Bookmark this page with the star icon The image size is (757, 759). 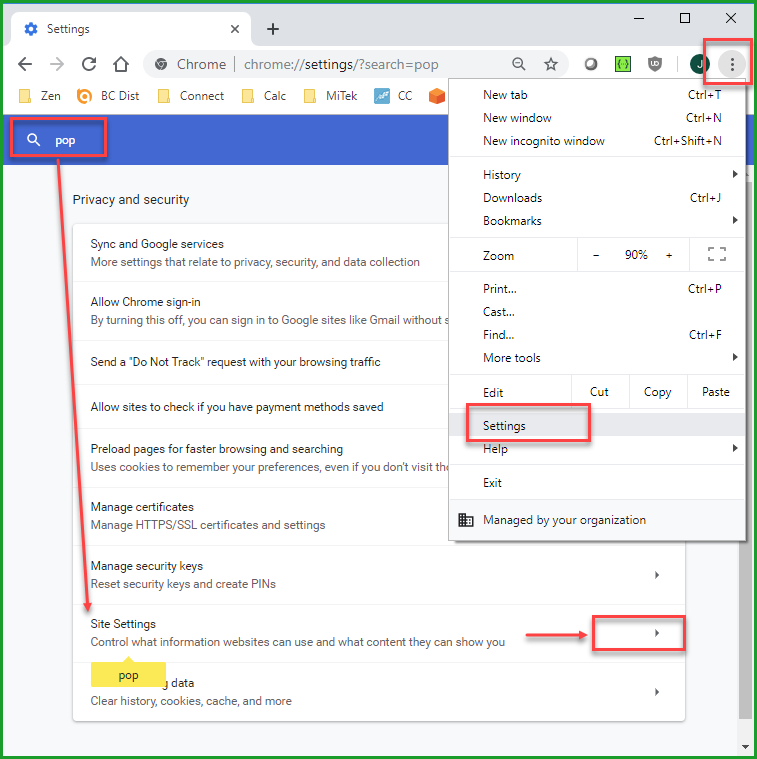pyautogui.click(x=551, y=64)
